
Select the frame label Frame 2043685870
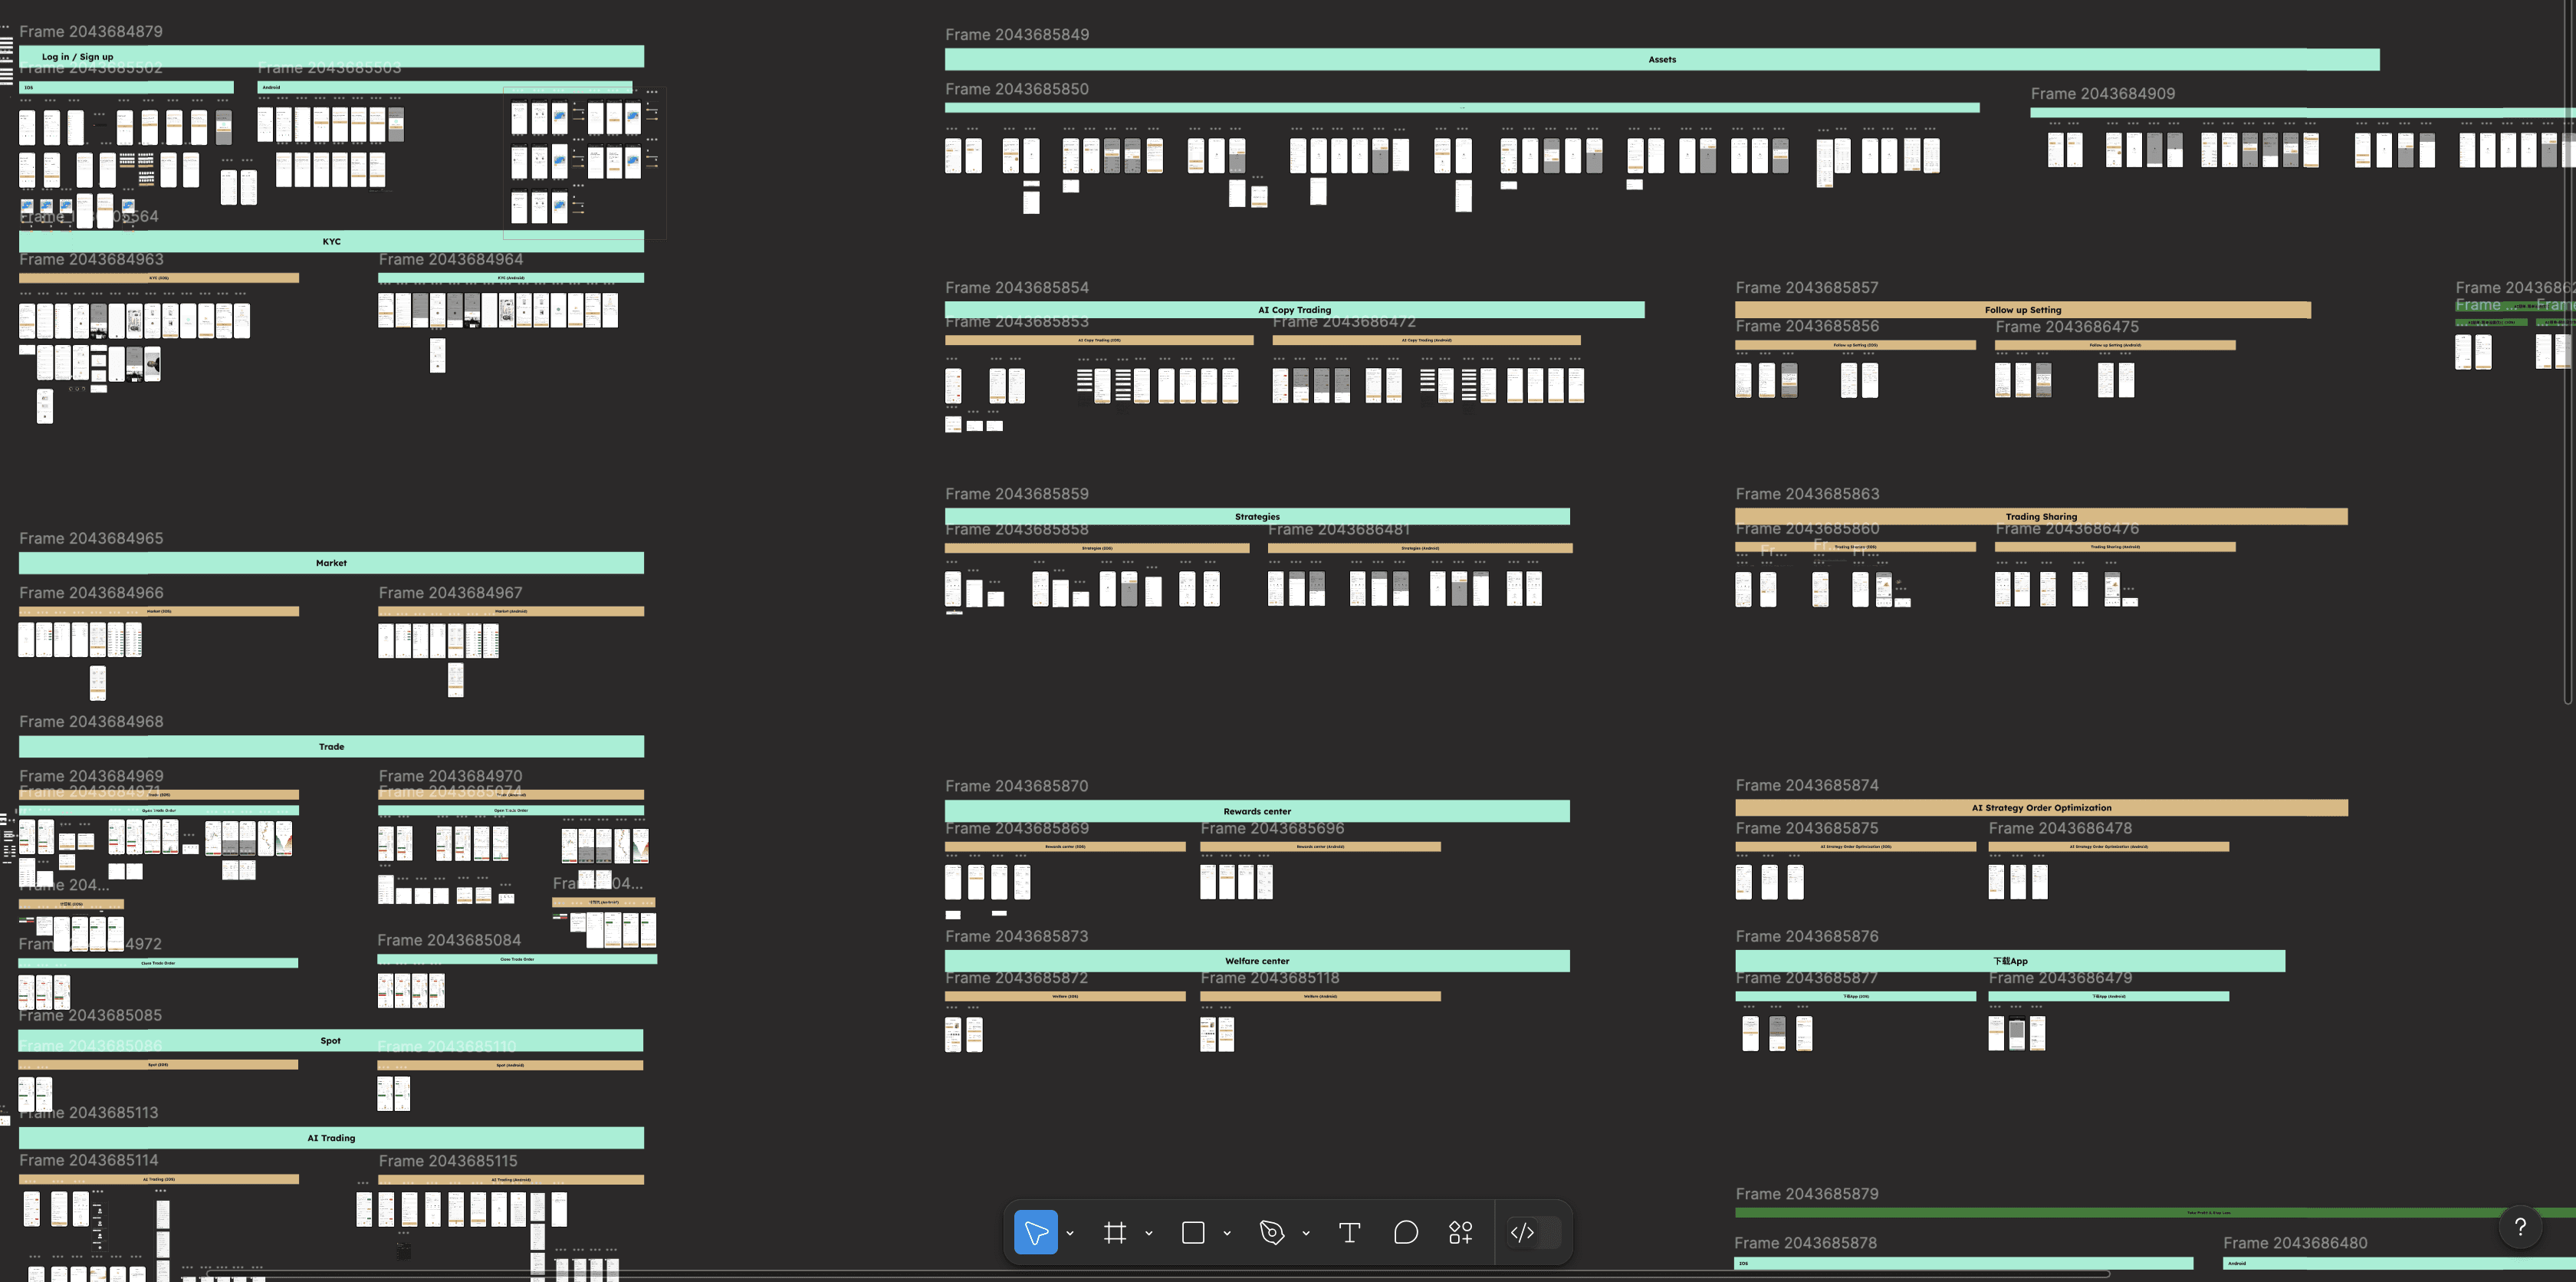1016,786
